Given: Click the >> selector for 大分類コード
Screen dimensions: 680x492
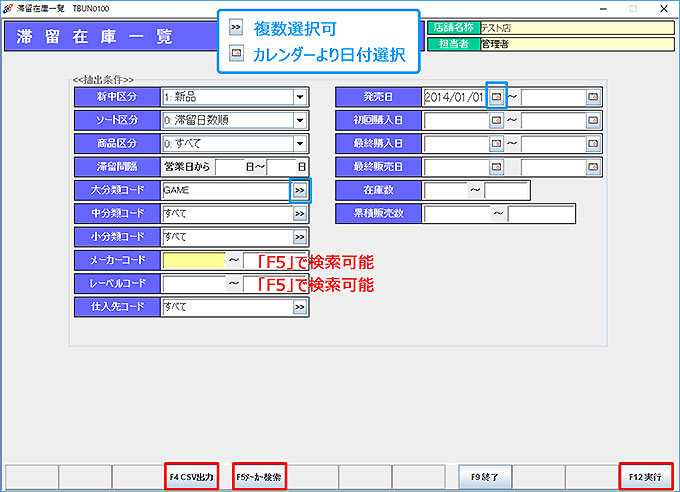Looking at the screenshot, I should click(300, 190).
